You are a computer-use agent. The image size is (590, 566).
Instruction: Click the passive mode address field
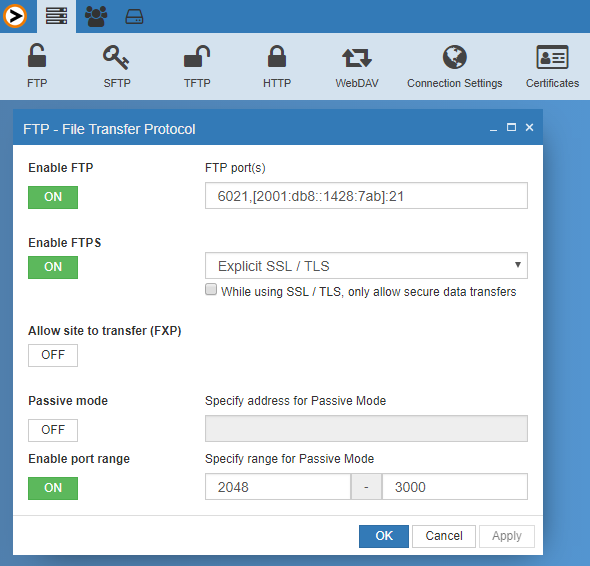coord(366,428)
